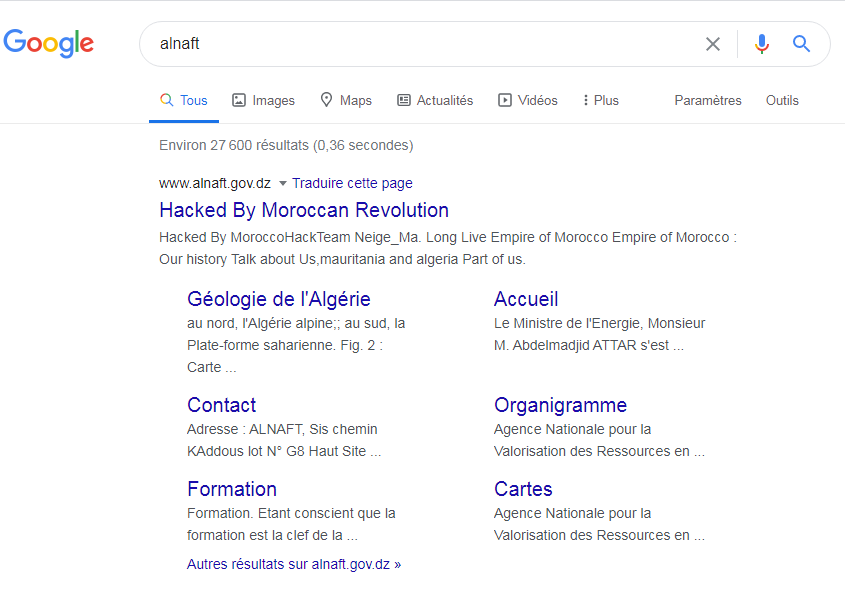845x595 pixels.
Task: Open the Organigramme sitelink
Action: (x=560, y=405)
